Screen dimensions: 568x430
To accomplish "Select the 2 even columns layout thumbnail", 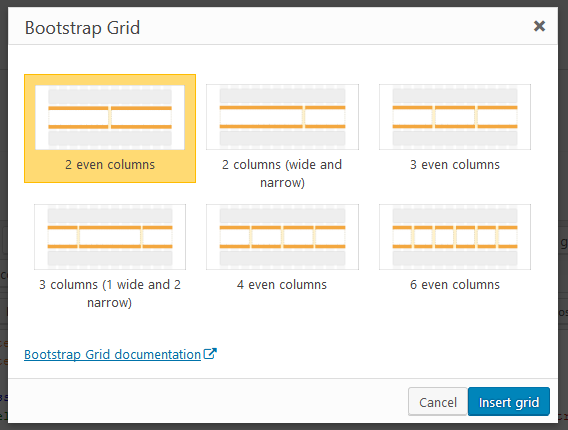I will click(x=110, y=117).
